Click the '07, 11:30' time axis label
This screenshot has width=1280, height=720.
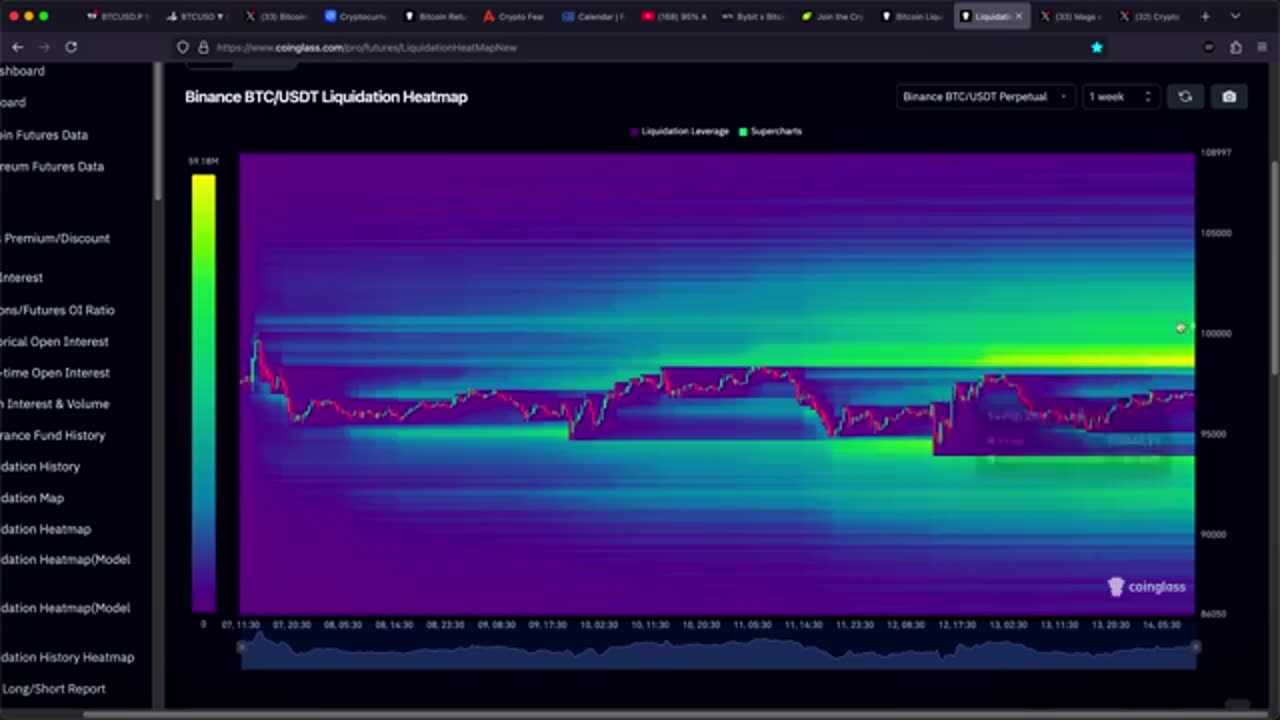pos(241,625)
